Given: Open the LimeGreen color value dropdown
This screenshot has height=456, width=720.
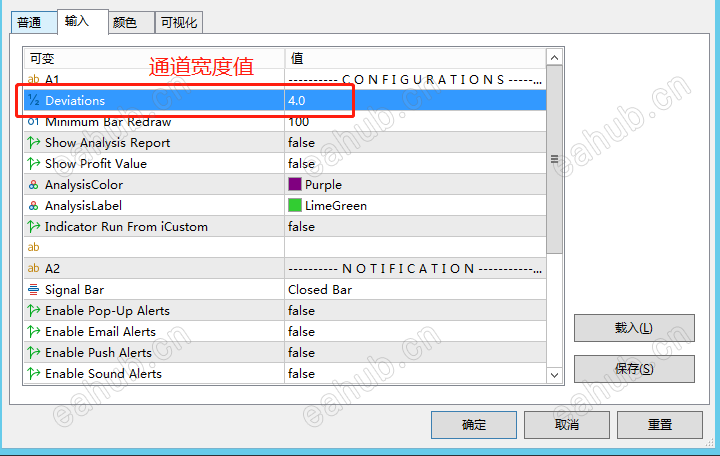Looking at the screenshot, I should tap(415, 206).
